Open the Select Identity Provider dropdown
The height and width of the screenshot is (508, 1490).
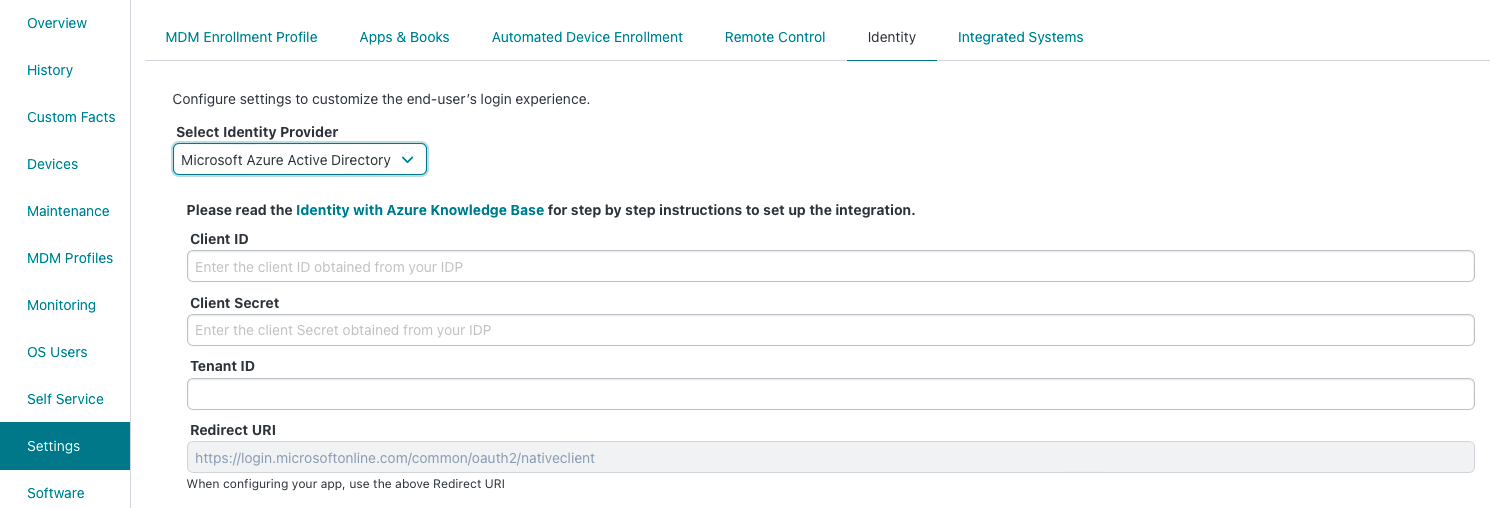(300, 160)
